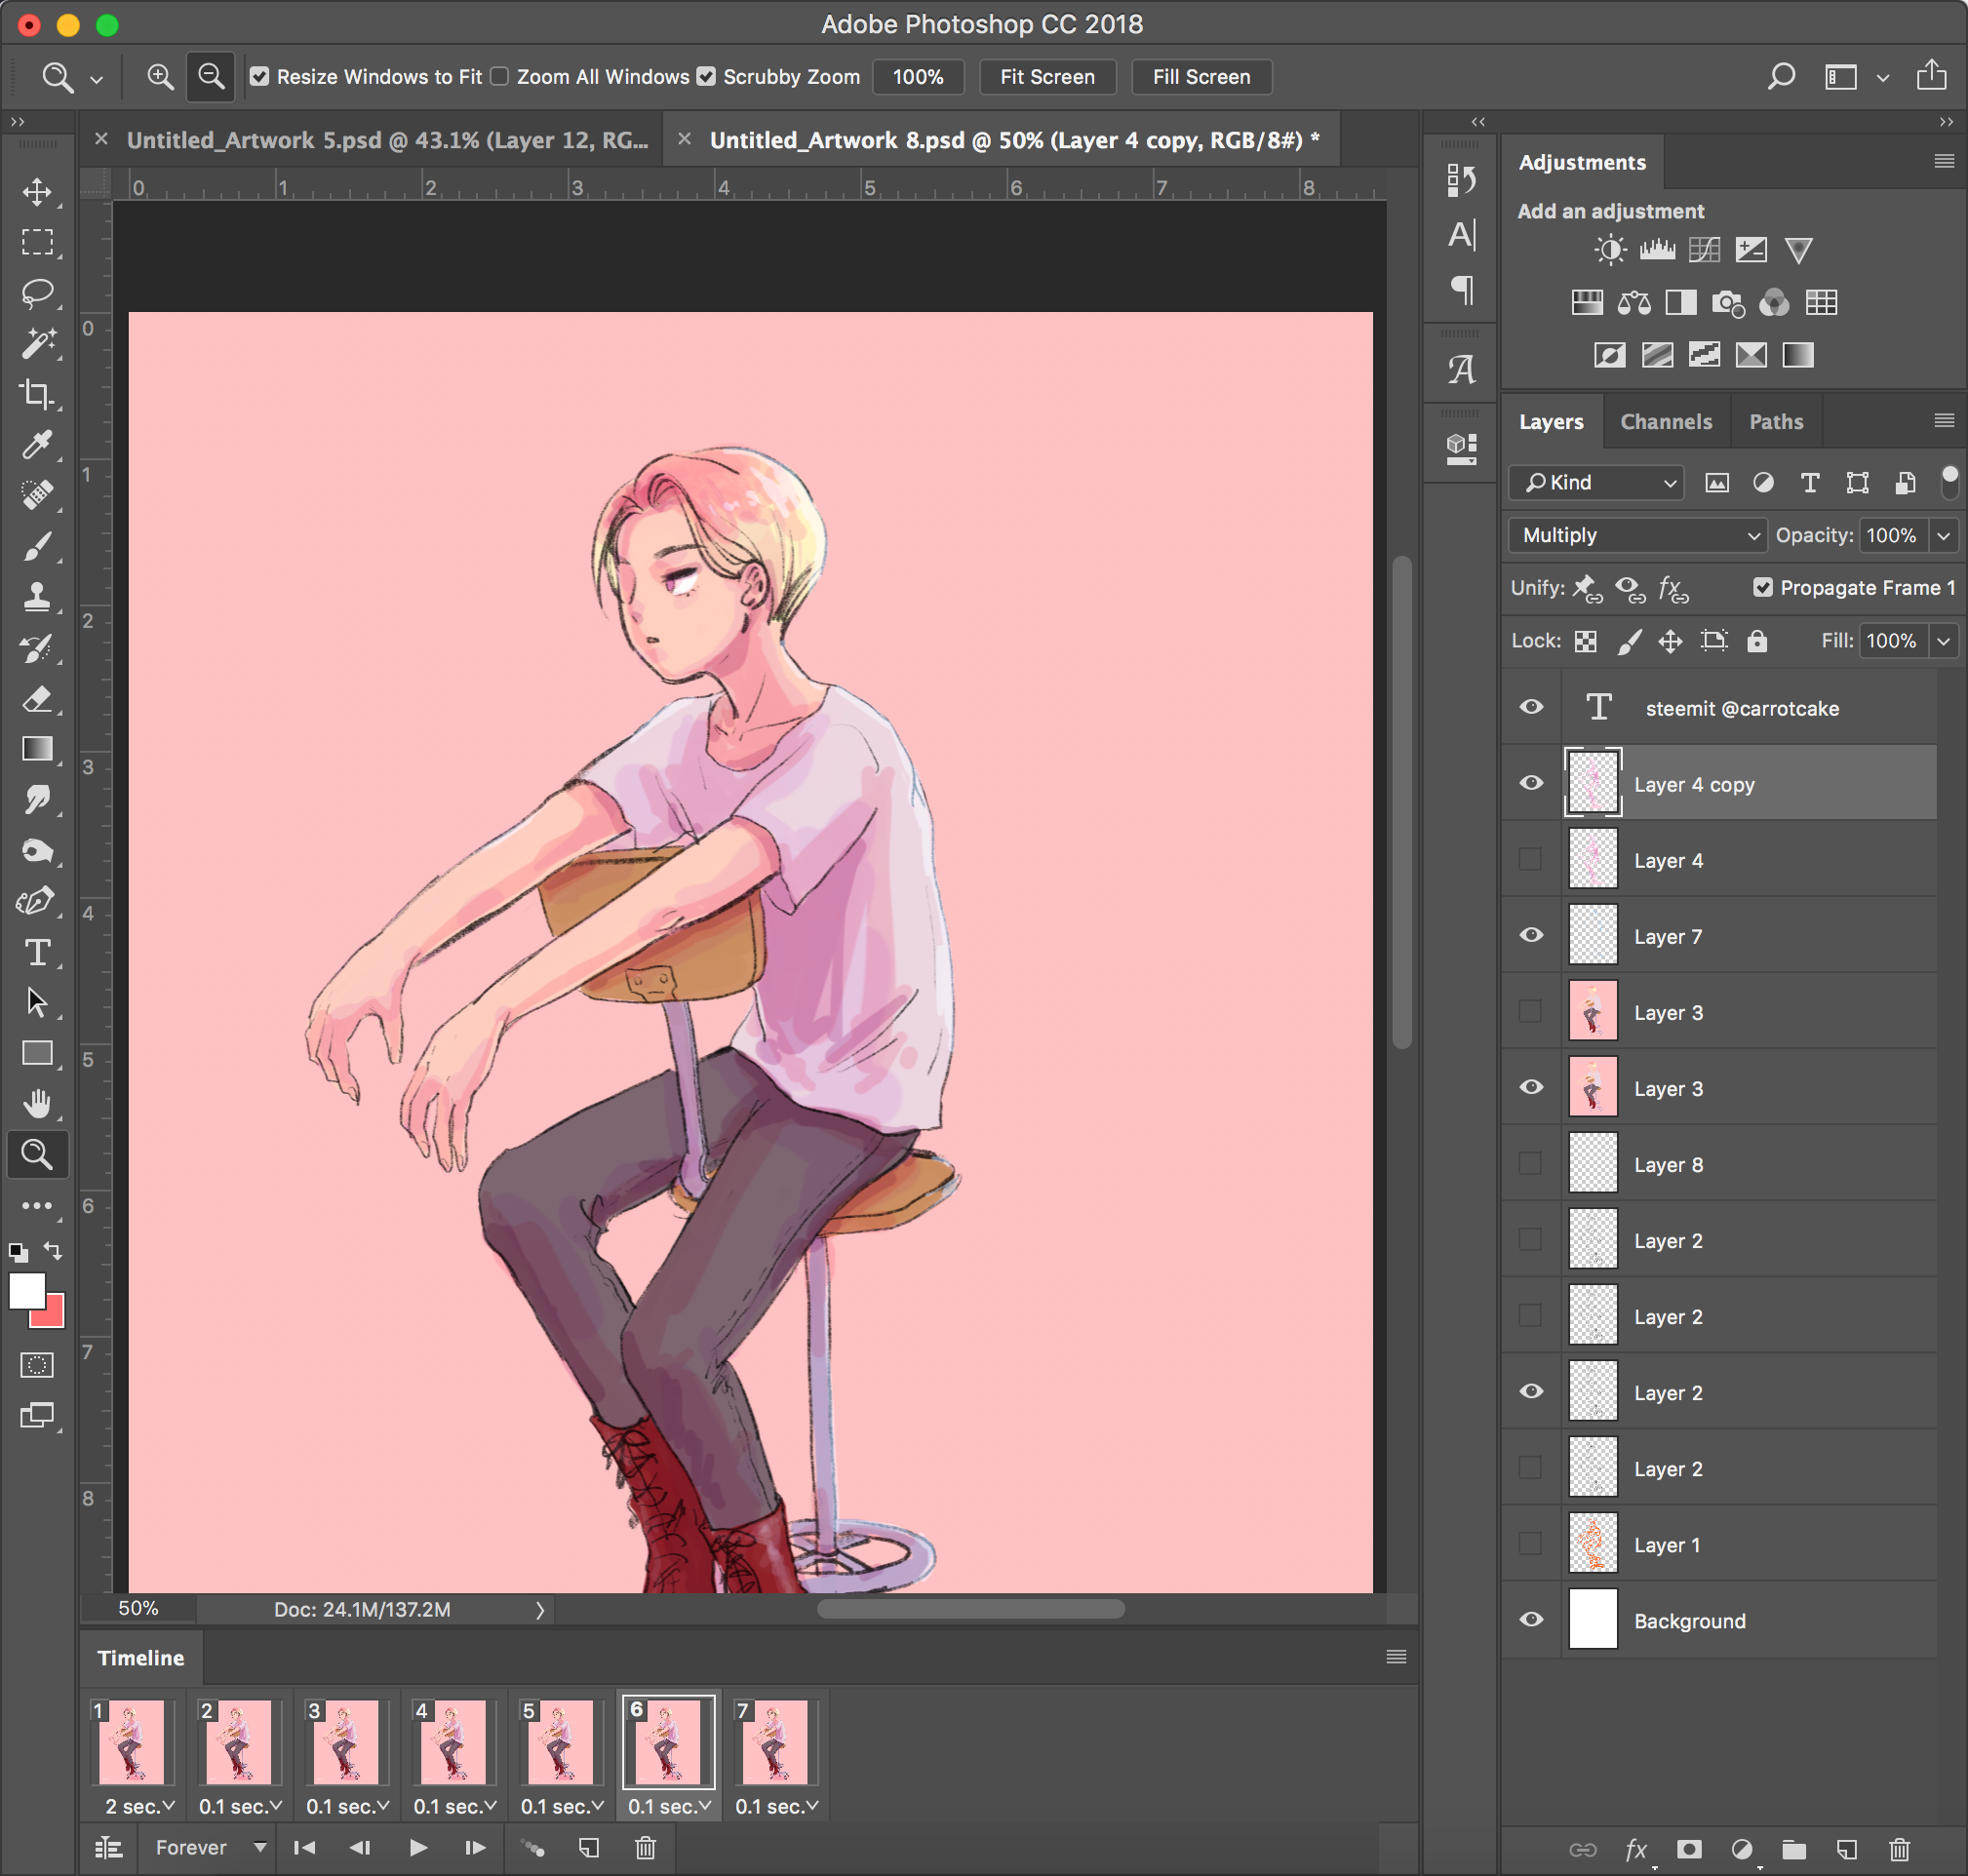Viewport: 1968px width, 1876px height.
Task: Delete the selected timeline frame
Action: point(646,1848)
